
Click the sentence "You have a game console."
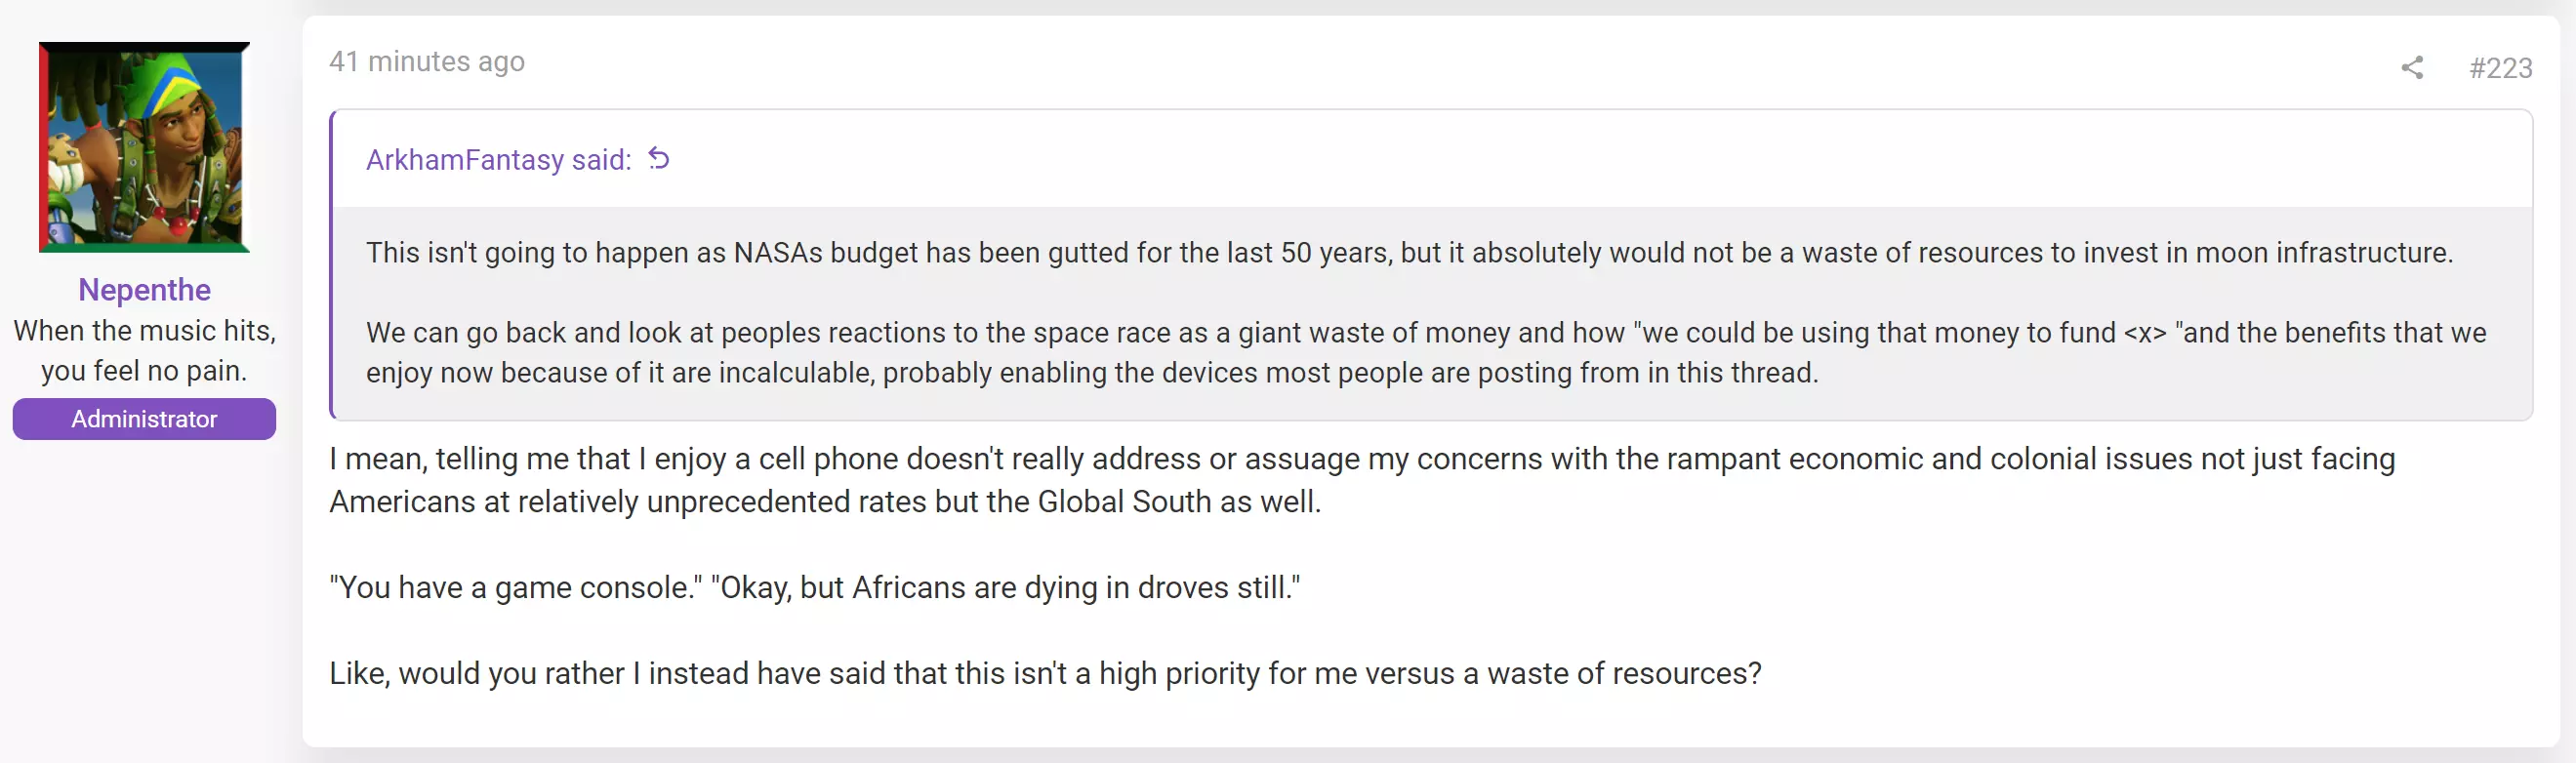coord(516,588)
